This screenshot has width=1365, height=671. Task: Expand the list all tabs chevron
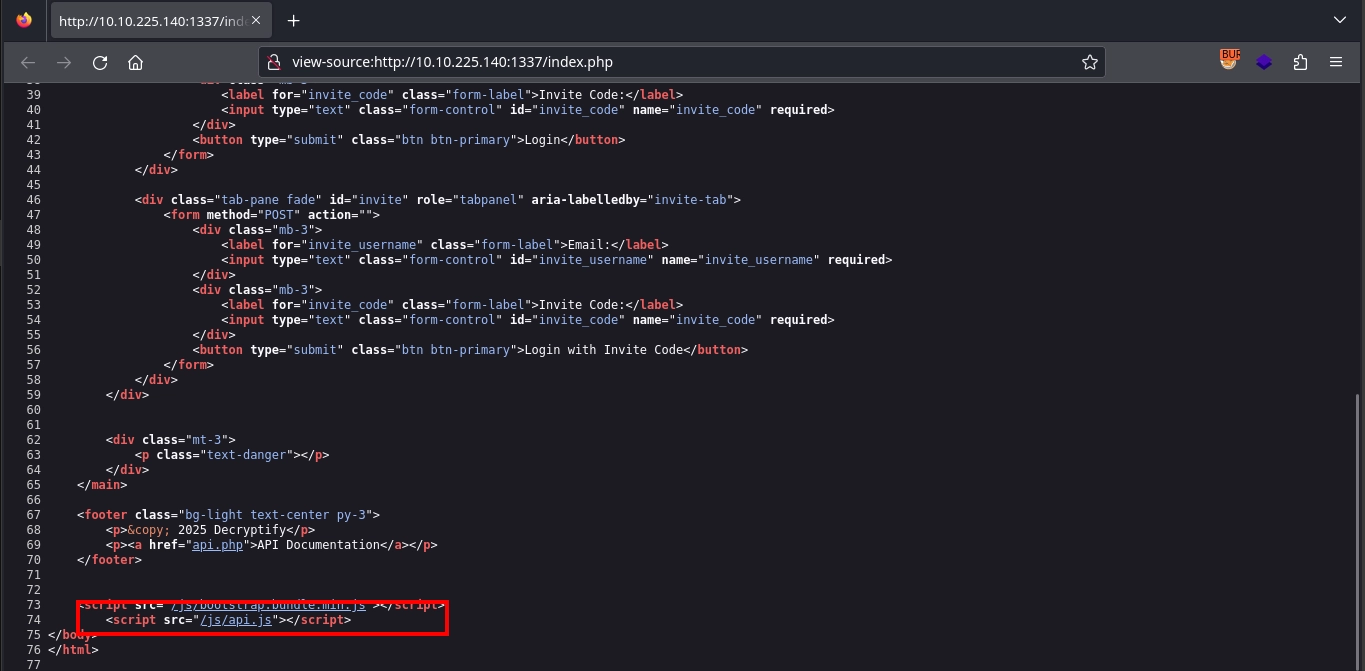point(1340,20)
